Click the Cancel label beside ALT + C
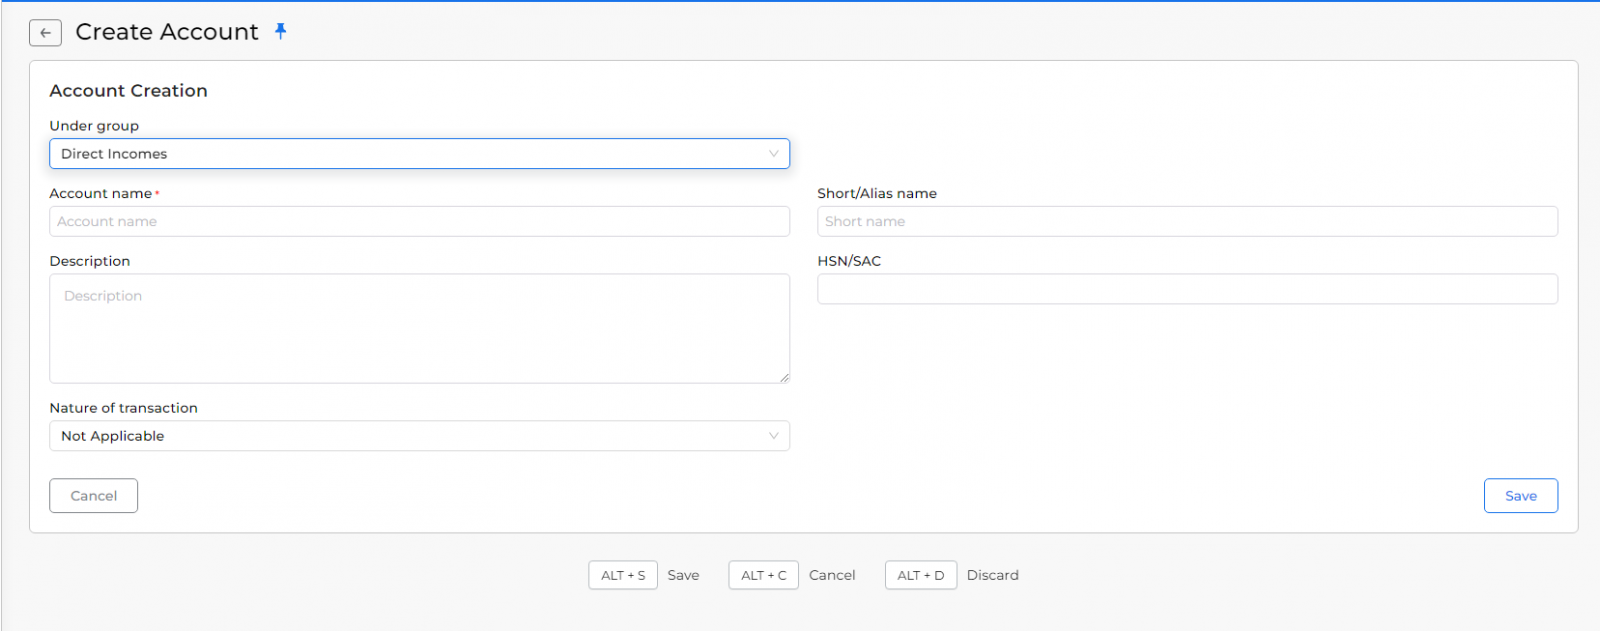1600x631 pixels. click(x=832, y=576)
